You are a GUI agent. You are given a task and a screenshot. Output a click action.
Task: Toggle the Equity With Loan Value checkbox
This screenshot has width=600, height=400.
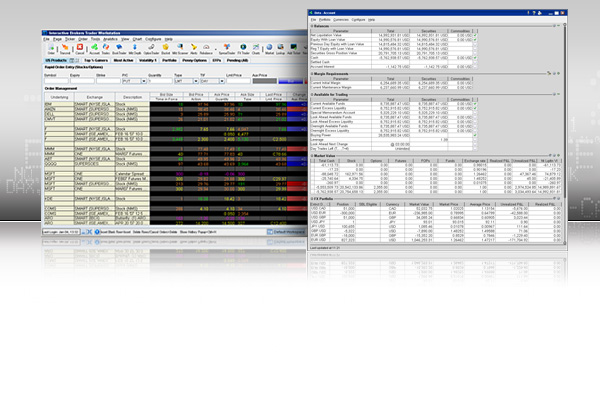475,40
